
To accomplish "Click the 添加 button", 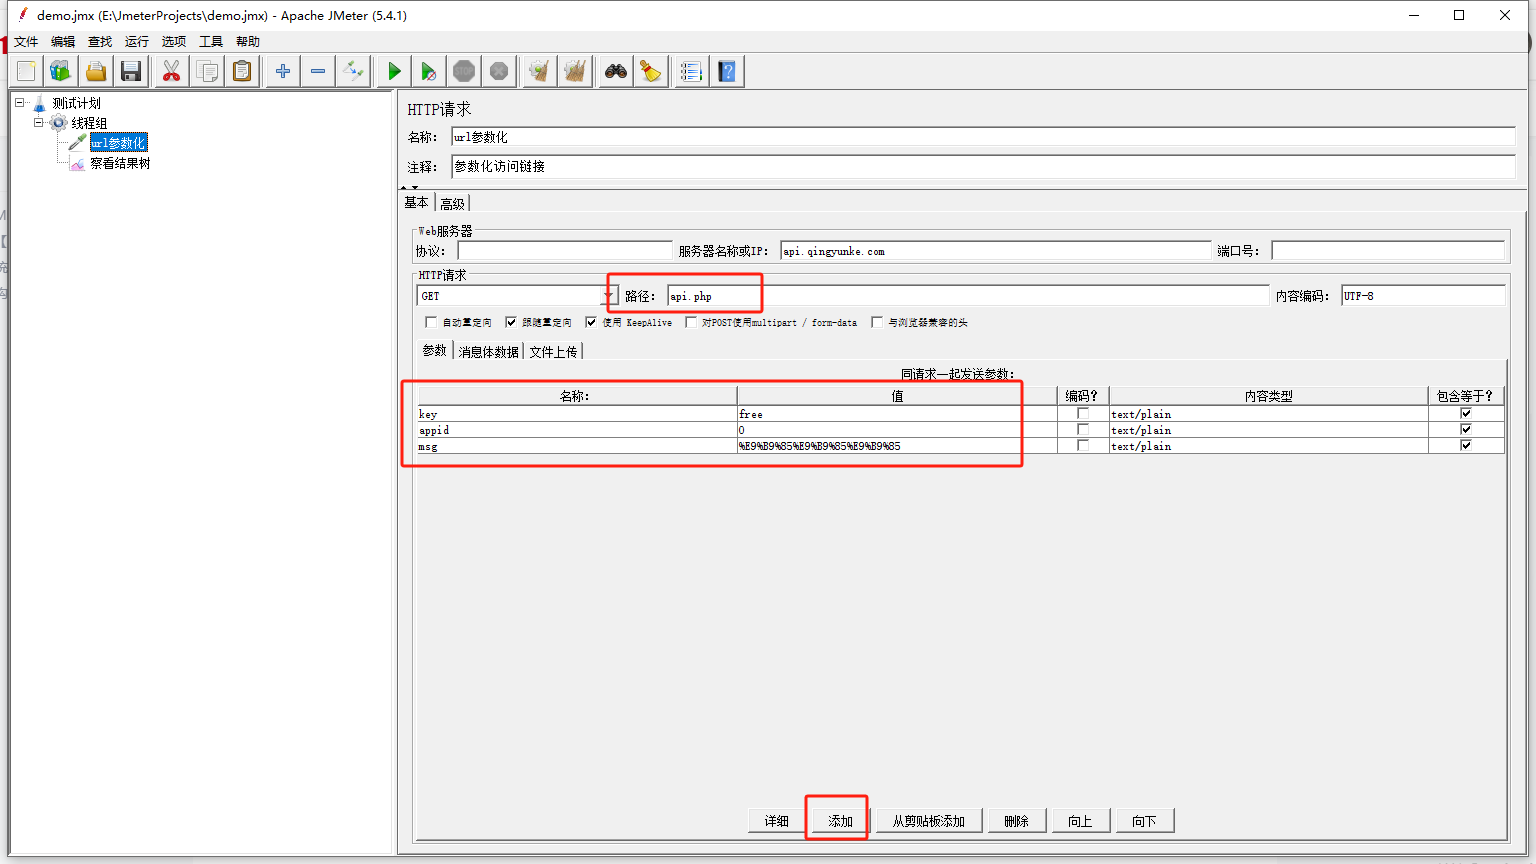I will [x=841, y=821].
